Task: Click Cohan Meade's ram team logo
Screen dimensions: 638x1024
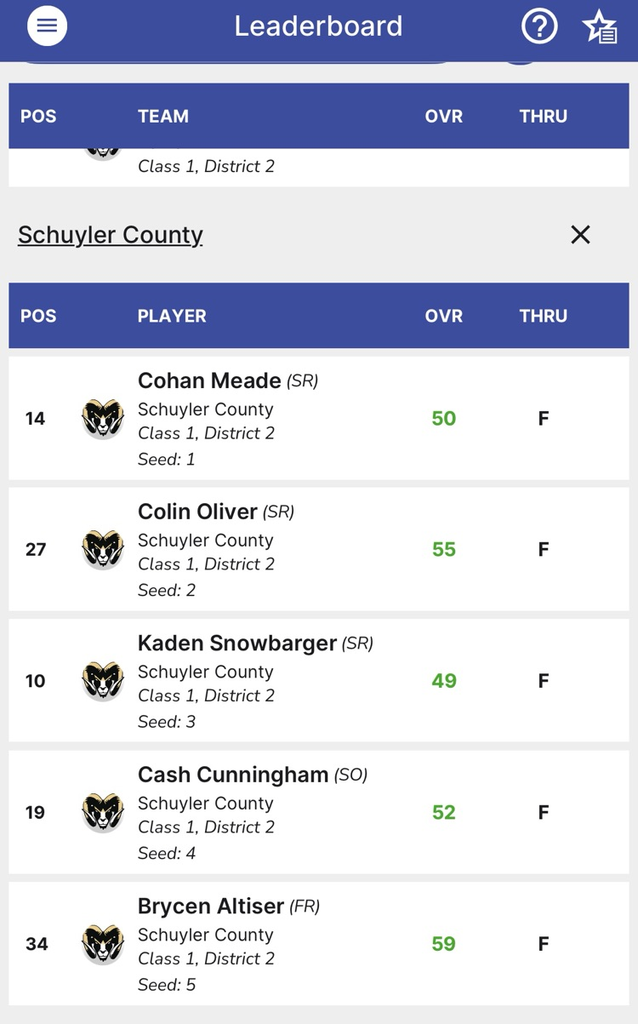Action: pos(102,418)
